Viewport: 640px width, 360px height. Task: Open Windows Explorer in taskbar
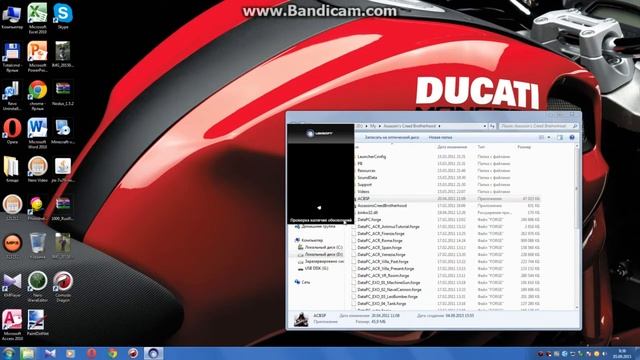[x=28, y=353]
